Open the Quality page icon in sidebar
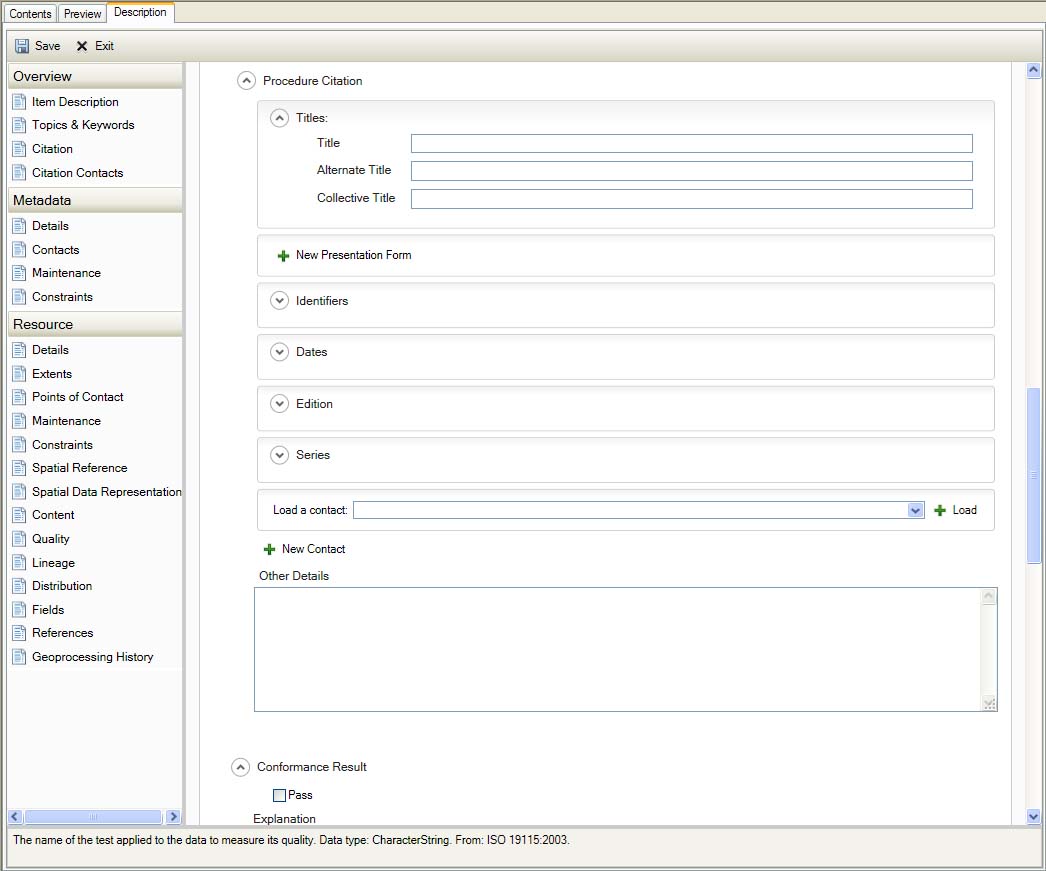1046x871 pixels. (19, 539)
